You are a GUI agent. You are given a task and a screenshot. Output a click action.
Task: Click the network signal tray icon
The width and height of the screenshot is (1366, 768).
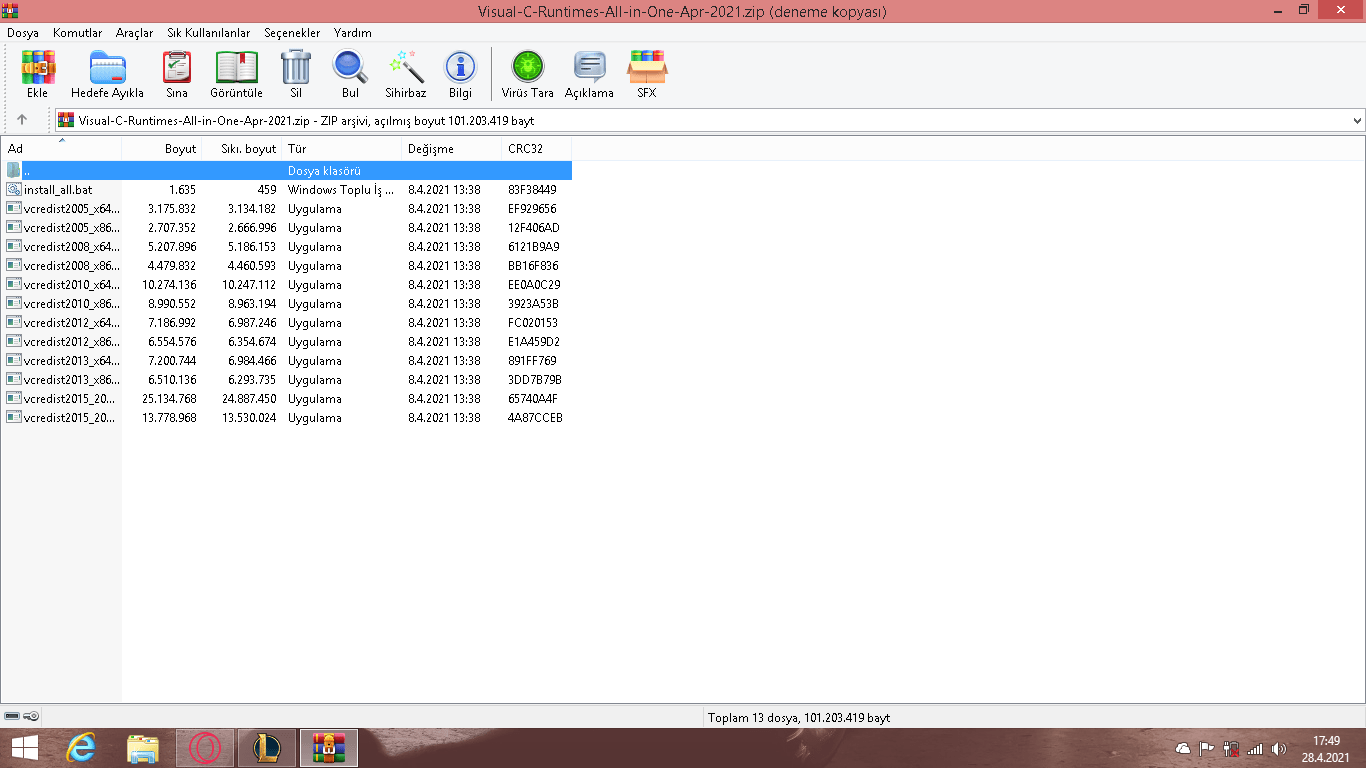(x=1255, y=748)
